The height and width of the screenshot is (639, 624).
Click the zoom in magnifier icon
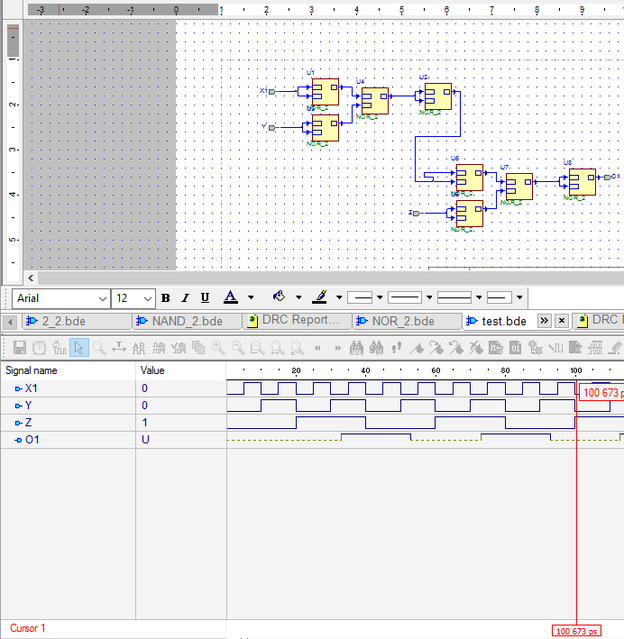pyautogui.click(x=218, y=348)
